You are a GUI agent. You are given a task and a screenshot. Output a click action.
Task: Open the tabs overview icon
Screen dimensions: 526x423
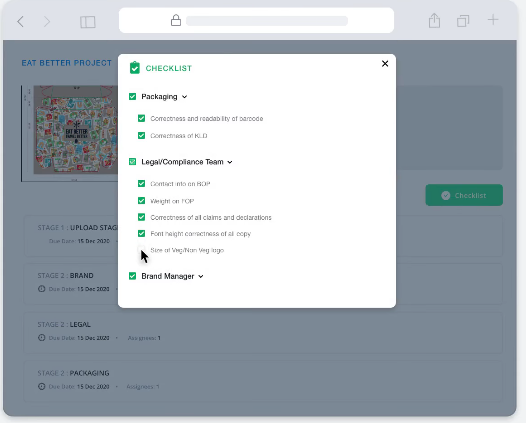click(x=463, y=21)
